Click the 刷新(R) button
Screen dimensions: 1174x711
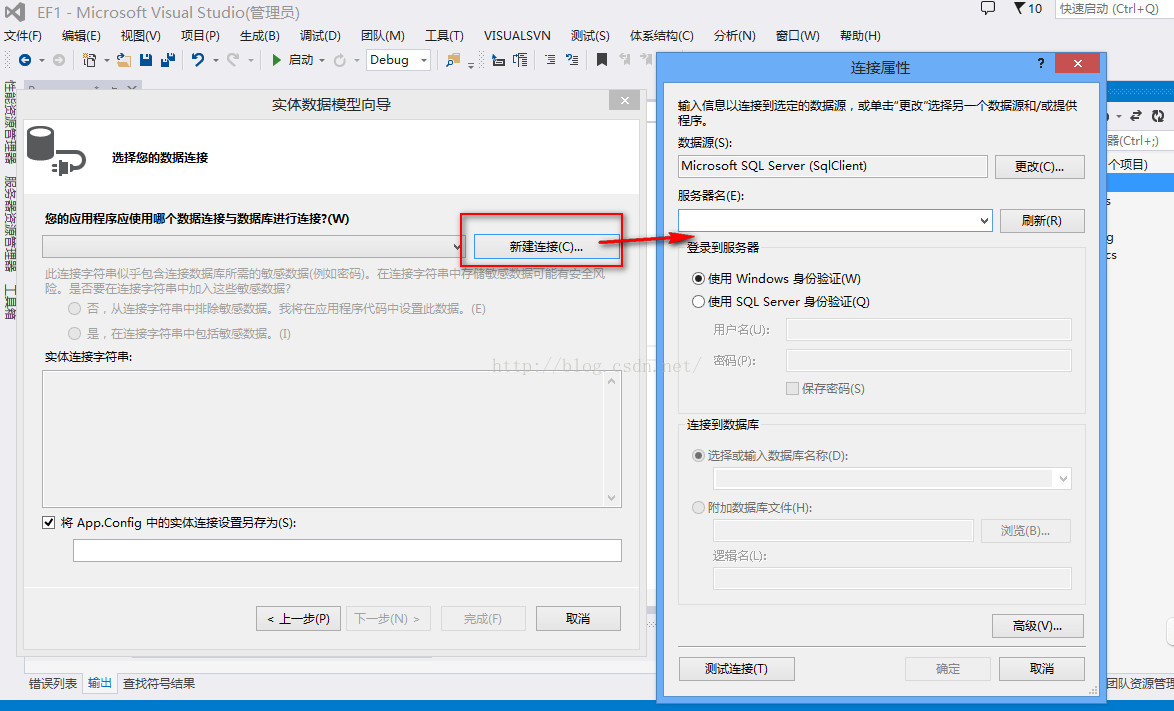1041,221
